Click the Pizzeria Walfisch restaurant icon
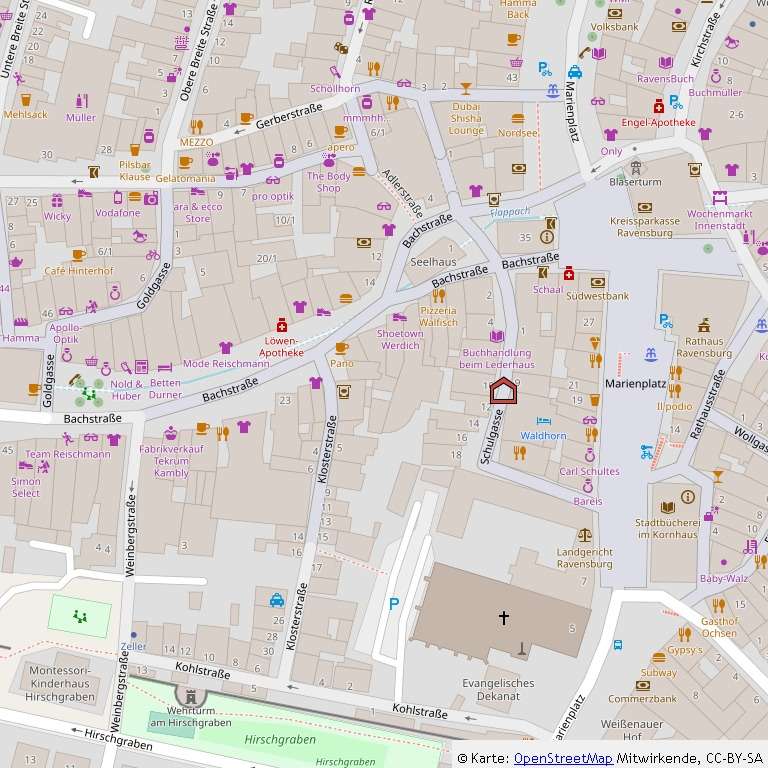The image size is (768, 768). [438, 295]
